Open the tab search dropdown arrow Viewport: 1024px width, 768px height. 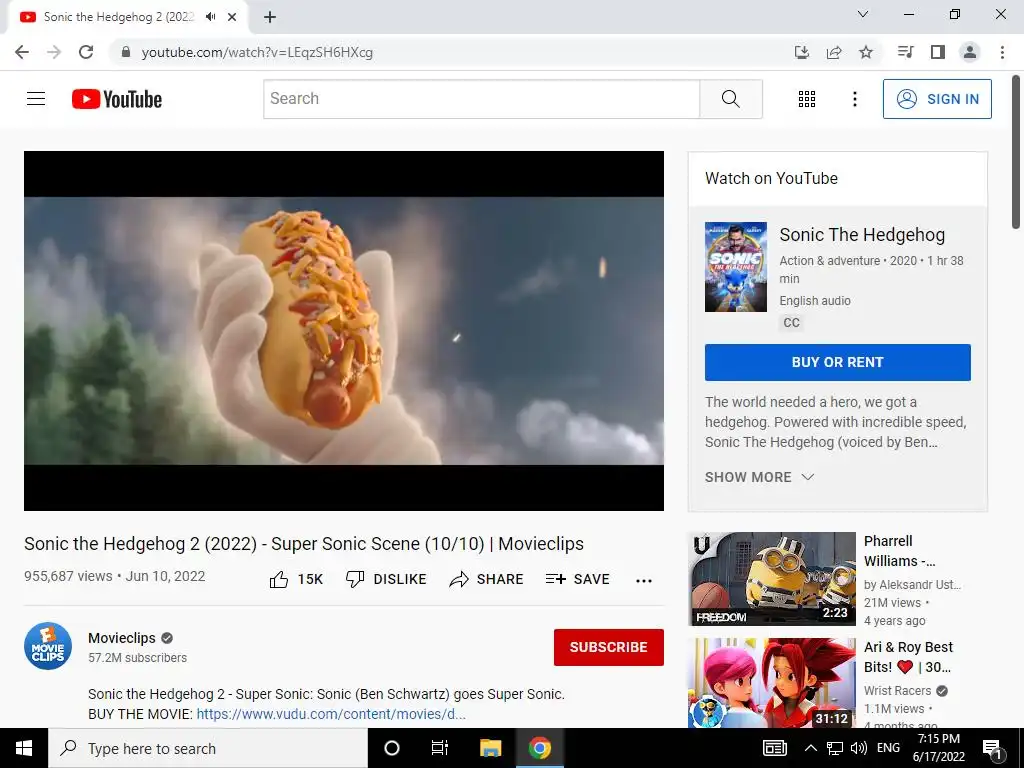click(863, 14)
